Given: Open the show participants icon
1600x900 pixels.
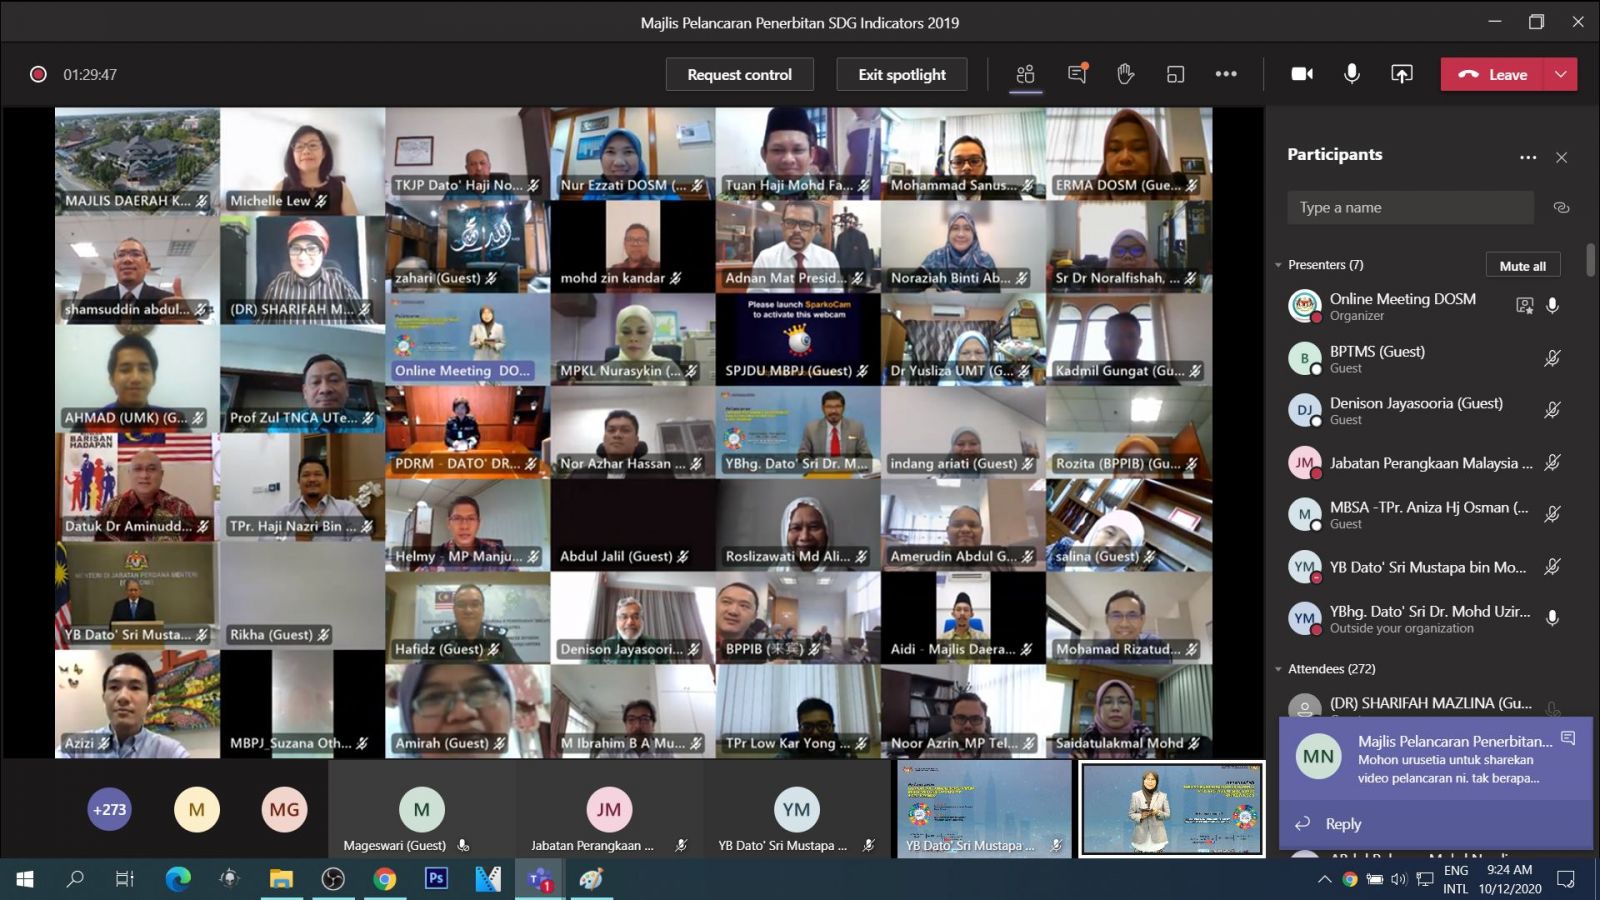Looking at the screenshot, I should pos(1025,74).
